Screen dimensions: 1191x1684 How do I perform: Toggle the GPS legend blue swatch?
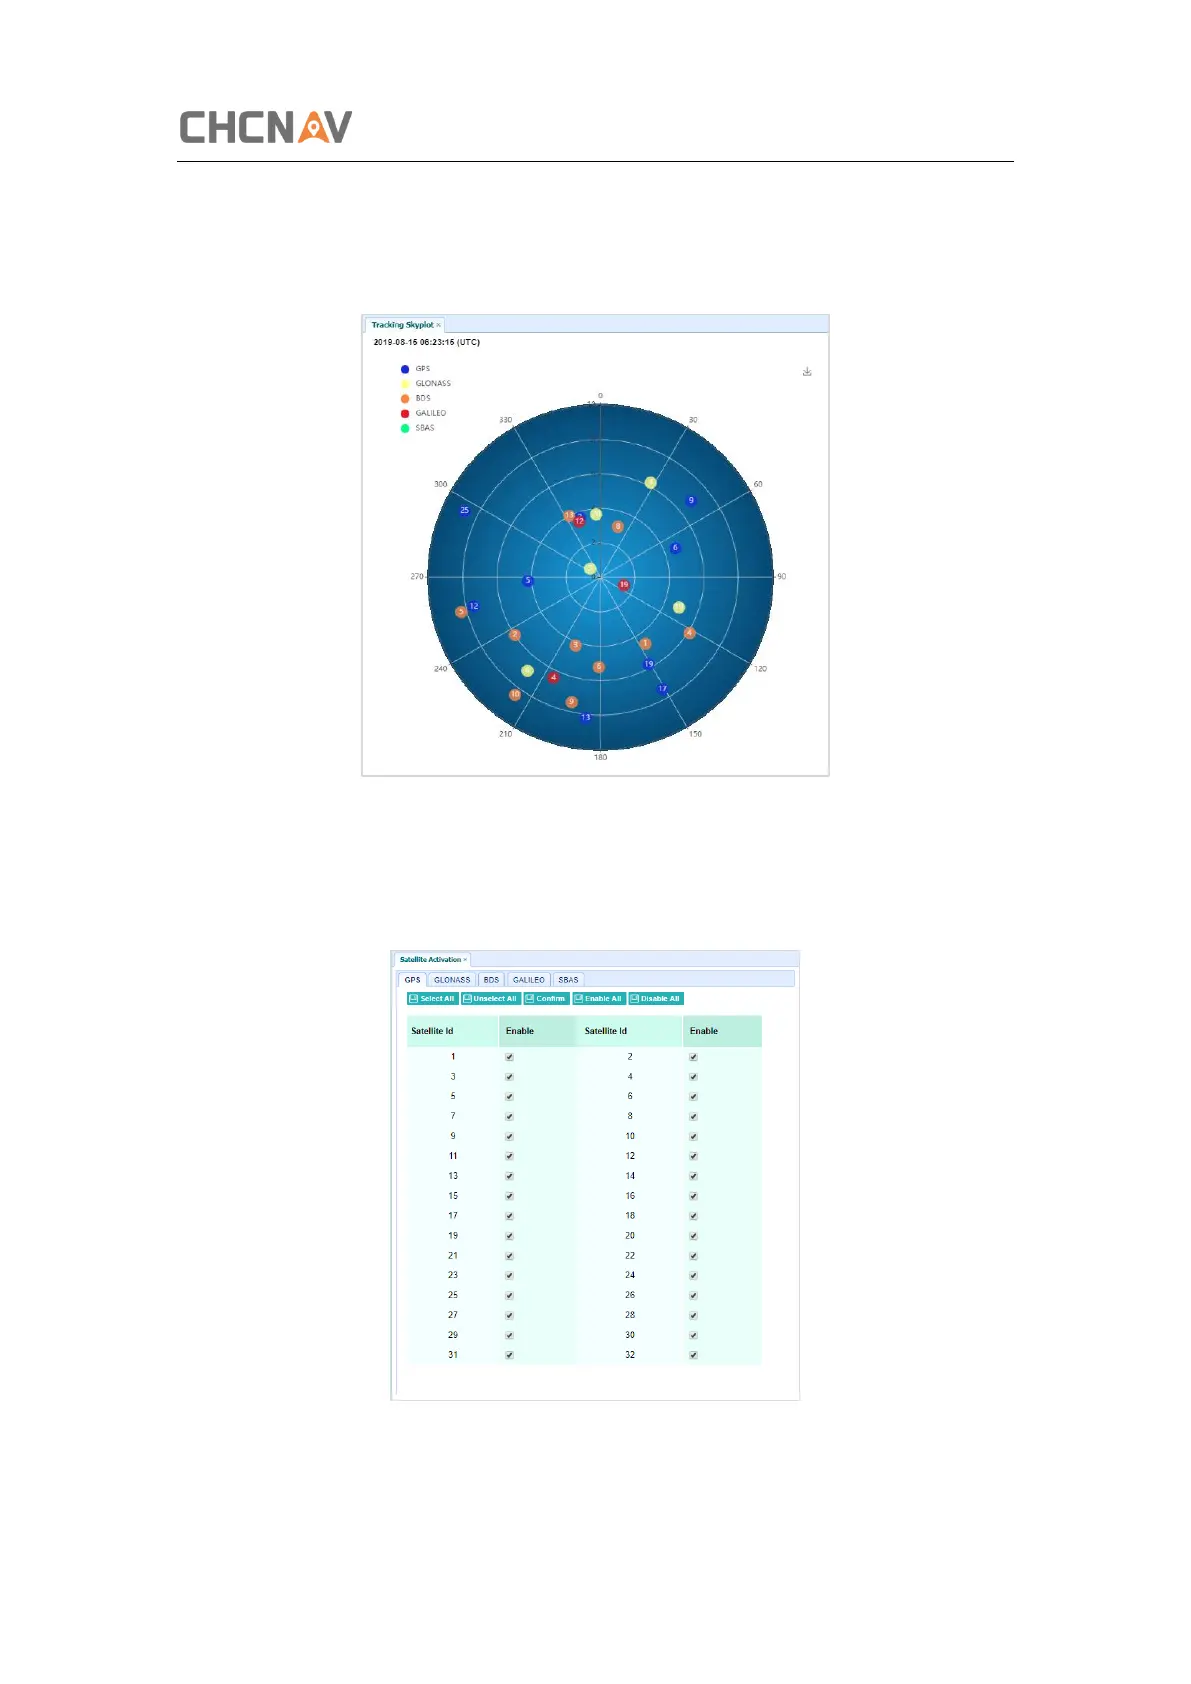point(405,369)
